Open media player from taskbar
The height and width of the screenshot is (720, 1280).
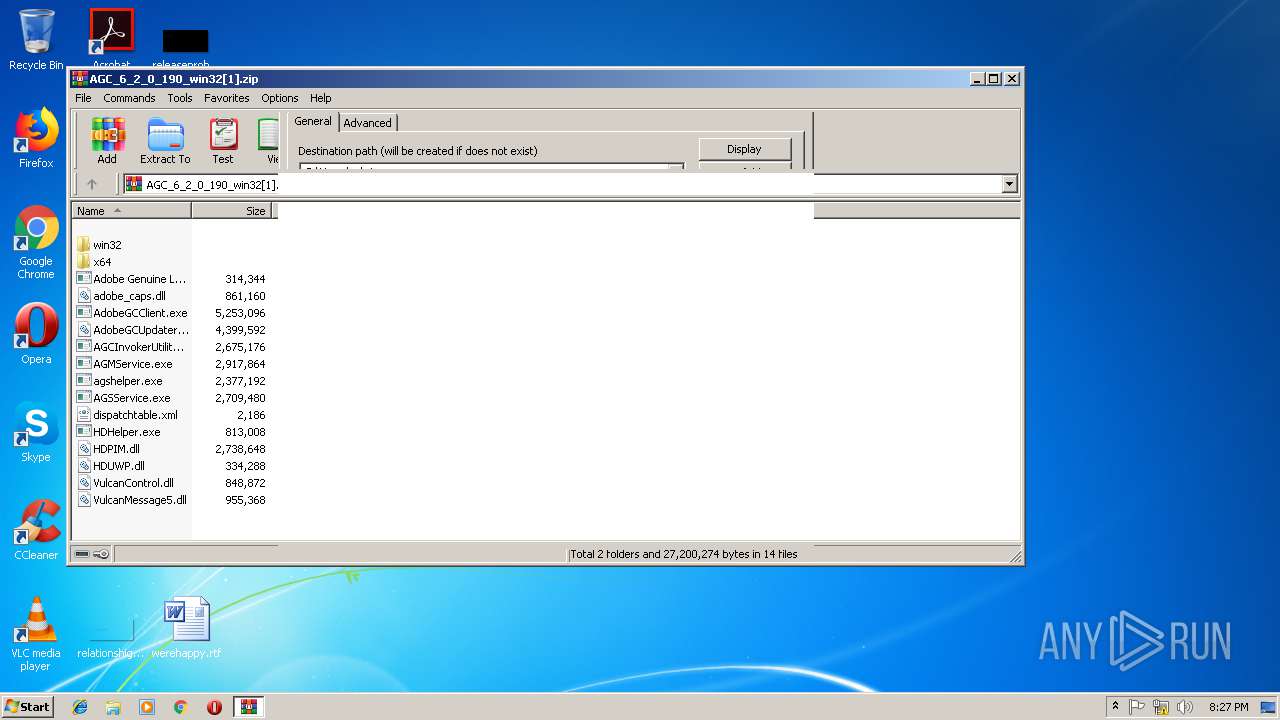147,707
